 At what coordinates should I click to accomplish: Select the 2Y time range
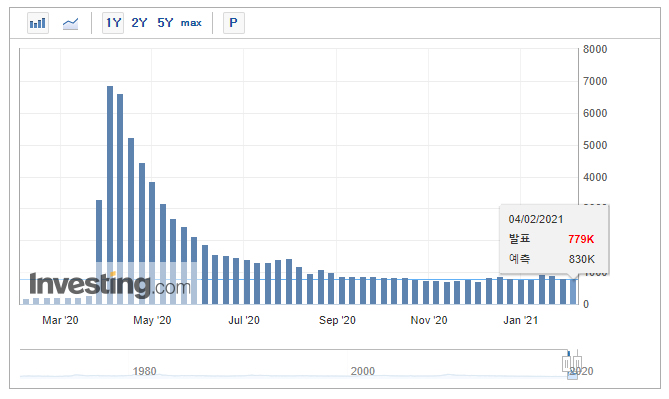coord(139,23)
